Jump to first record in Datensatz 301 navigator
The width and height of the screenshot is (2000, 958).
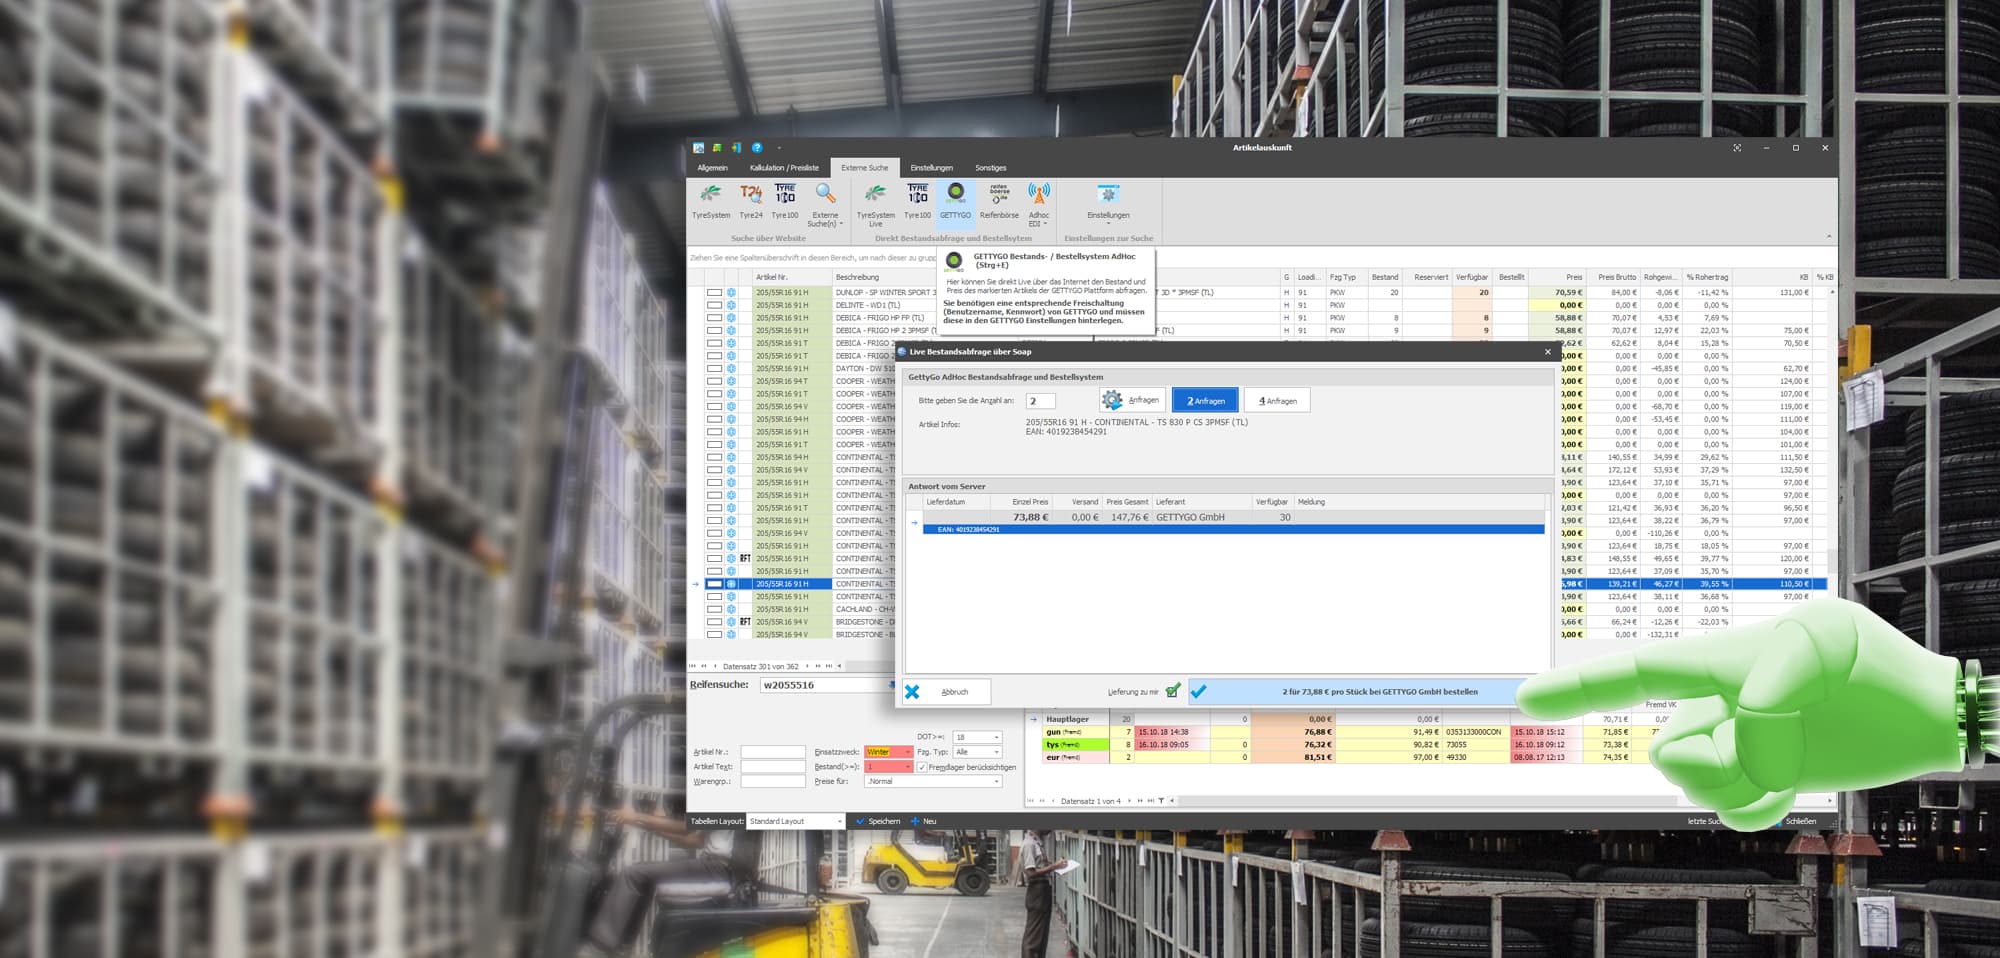[x=693, y=666]
